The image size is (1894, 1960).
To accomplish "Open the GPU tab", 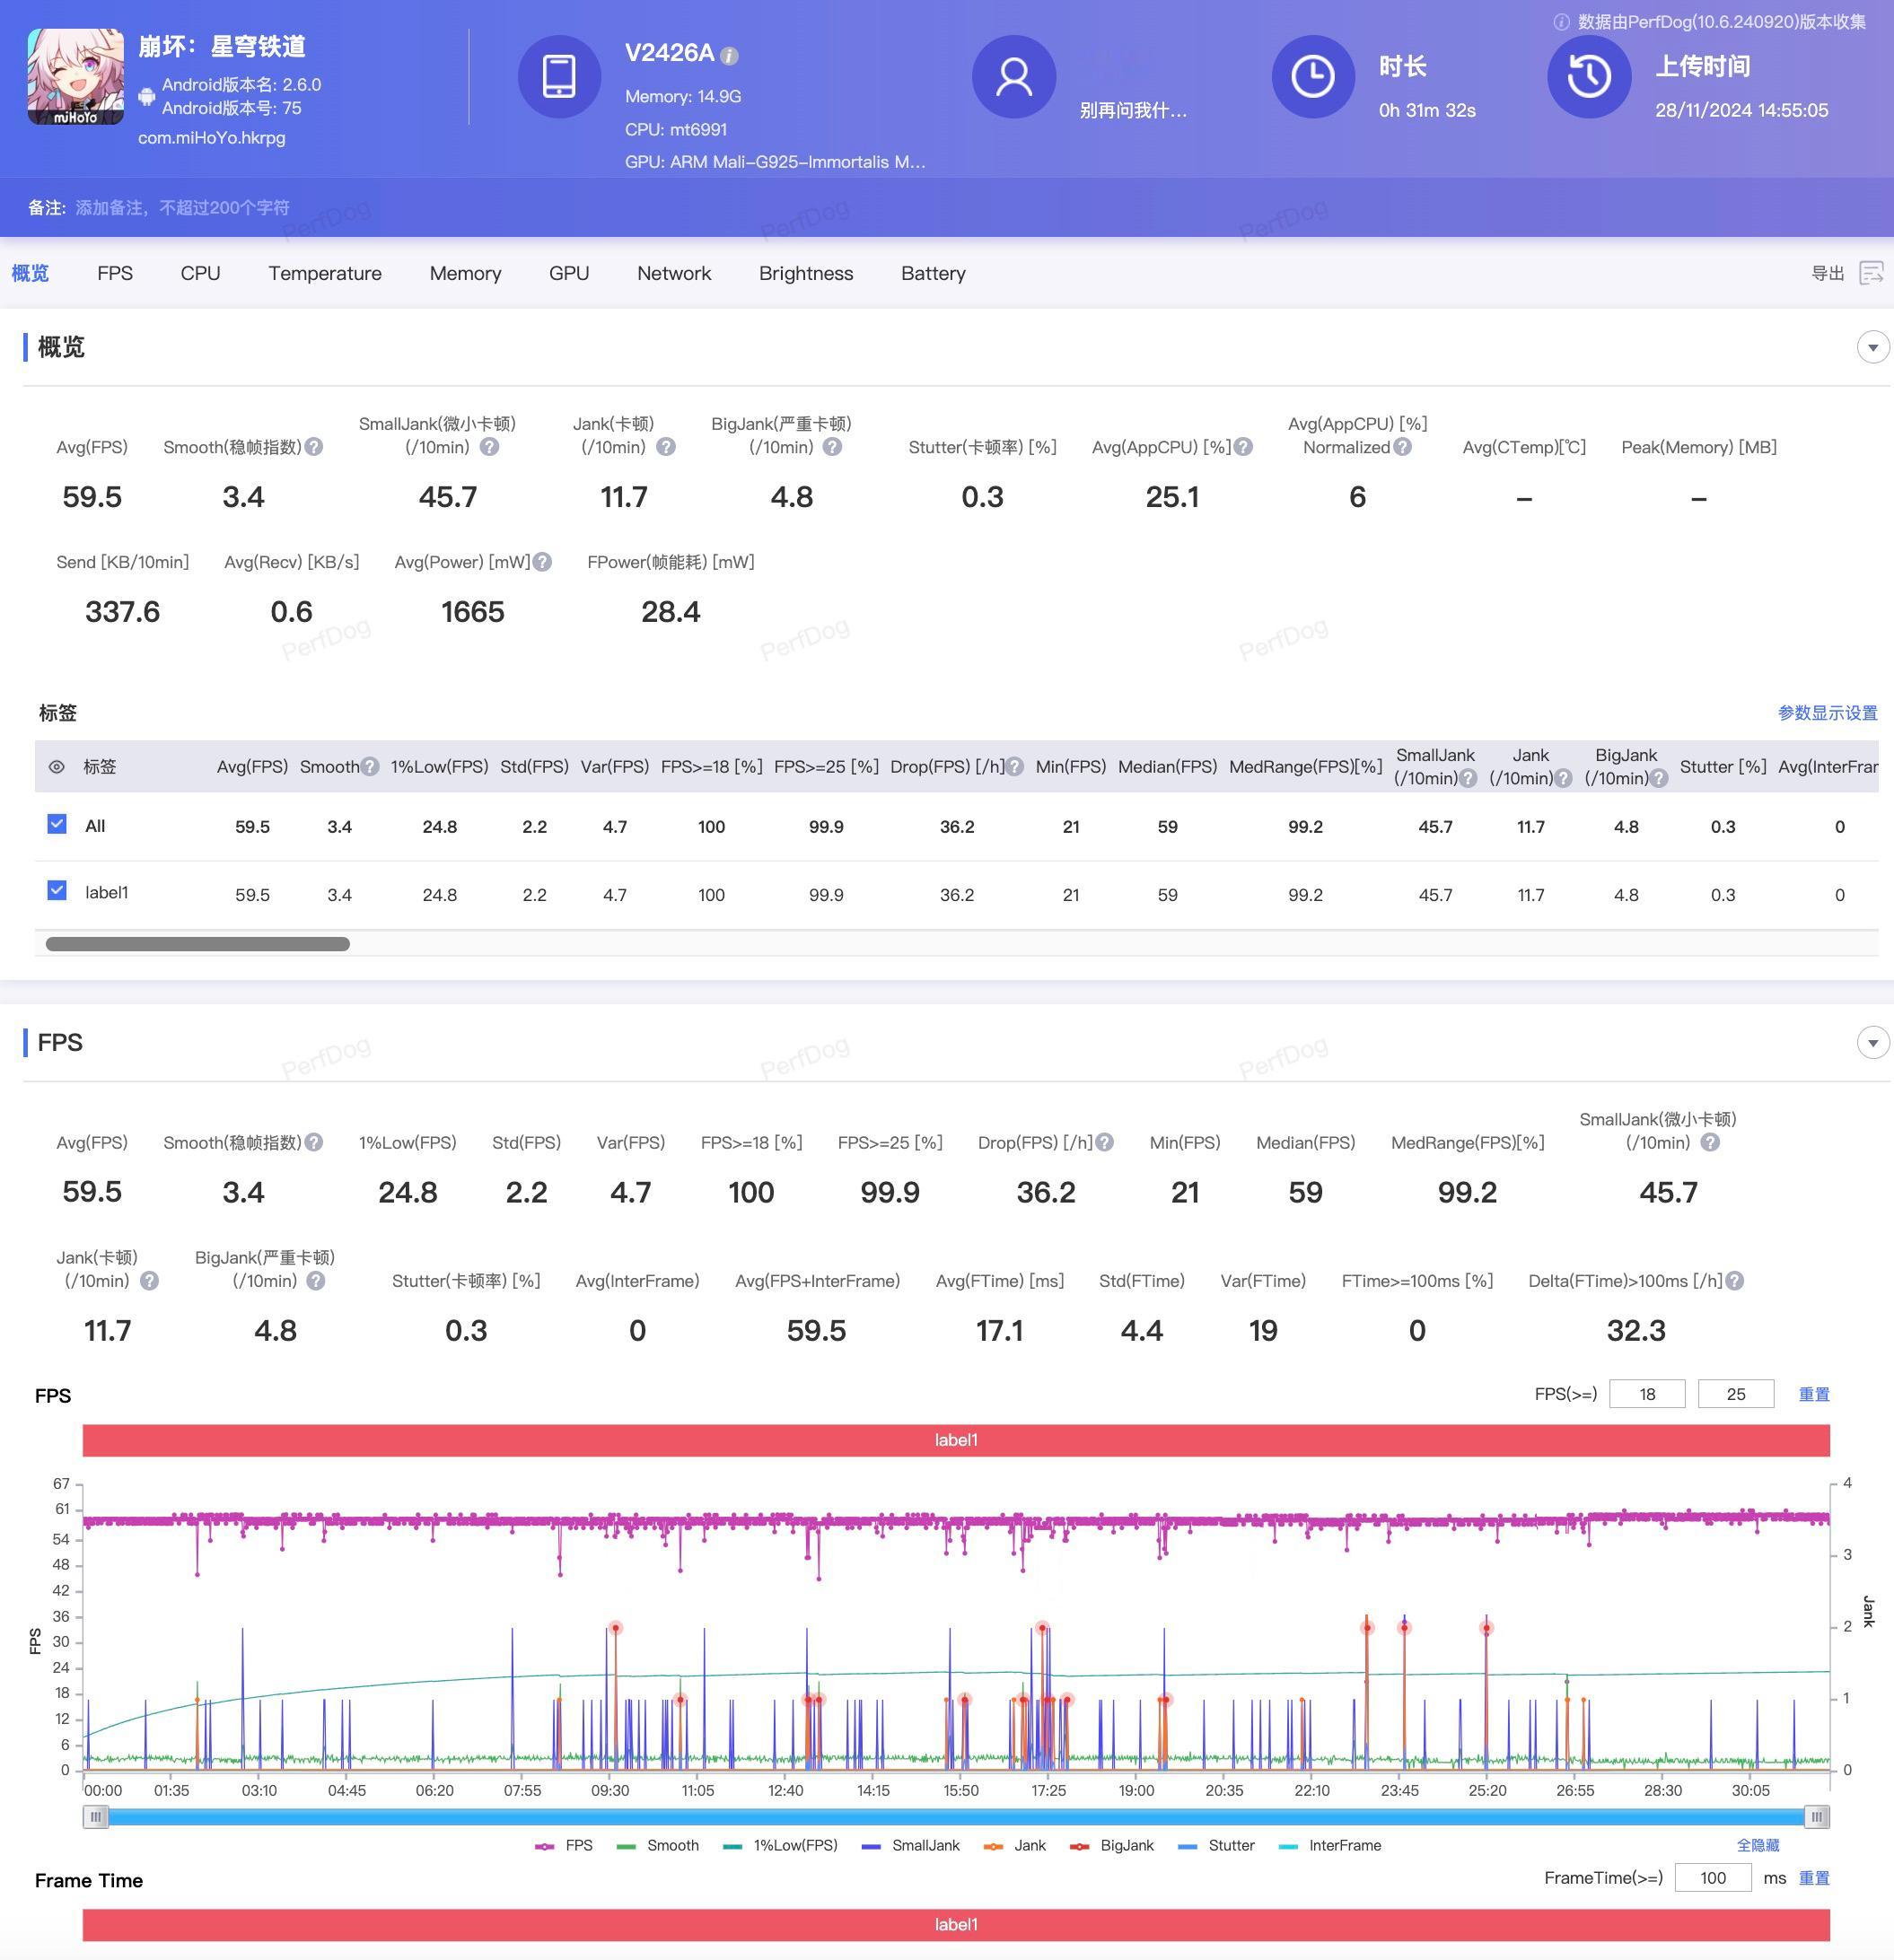I will point(569,273).
